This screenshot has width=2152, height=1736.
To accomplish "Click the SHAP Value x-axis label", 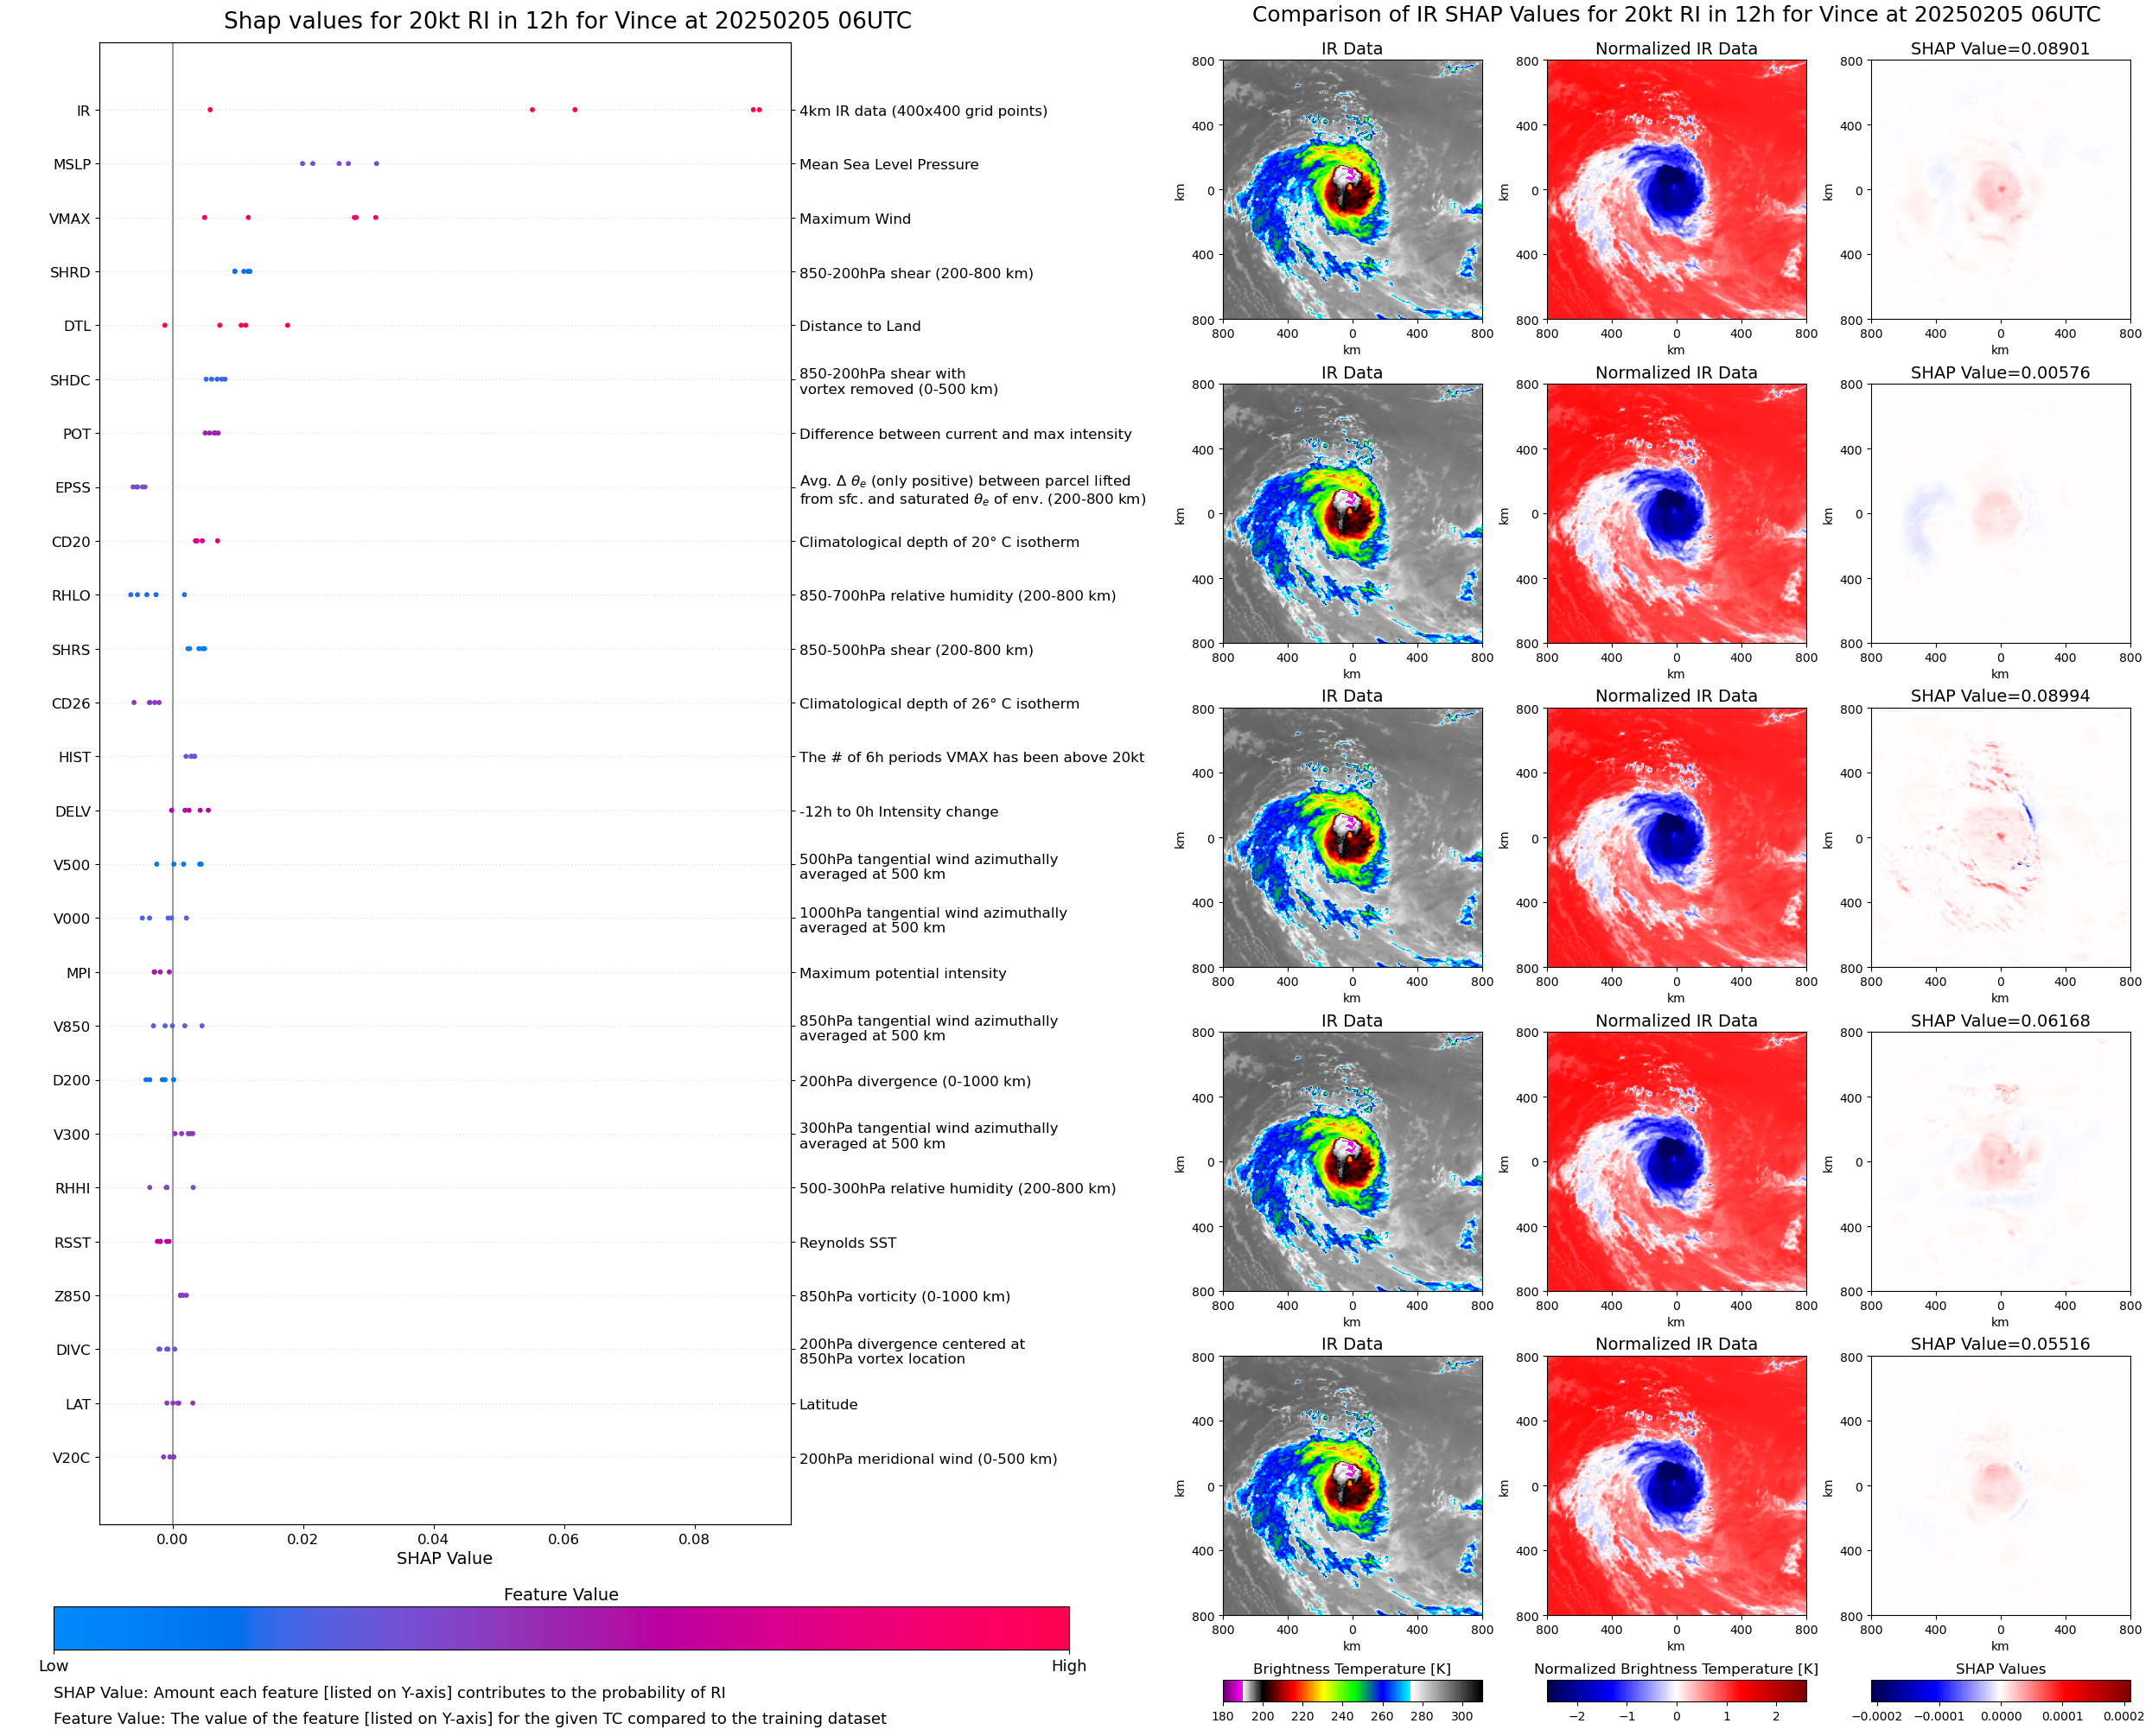I will [444, 1558].
